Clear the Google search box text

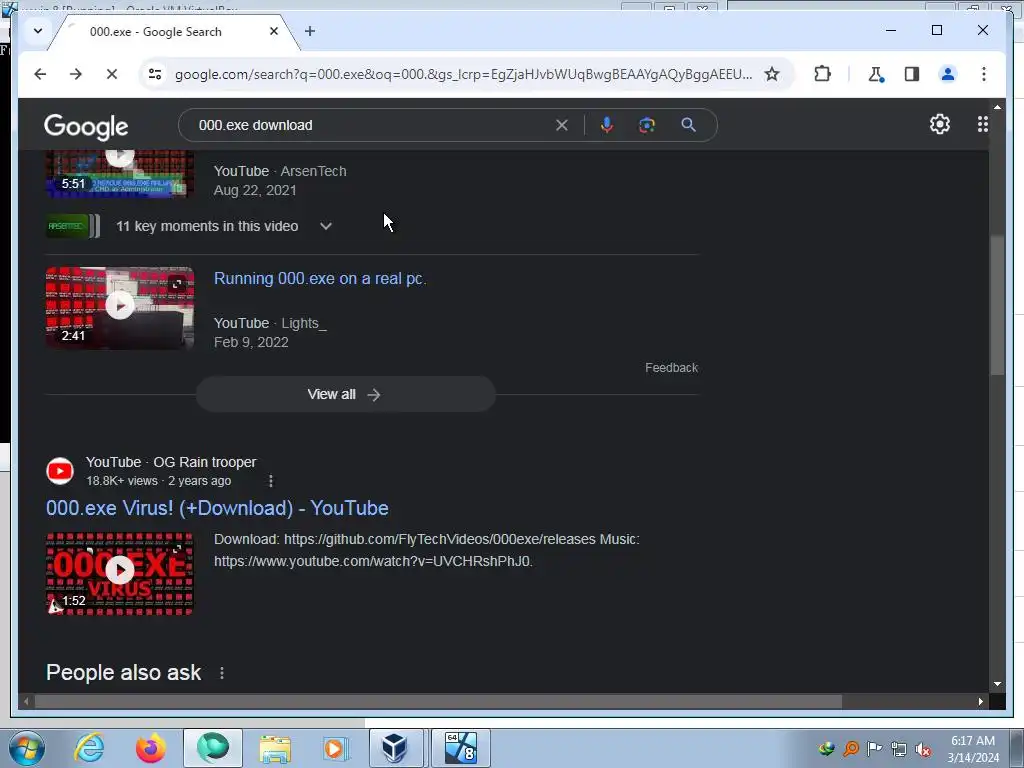click(x=562, y=125)
